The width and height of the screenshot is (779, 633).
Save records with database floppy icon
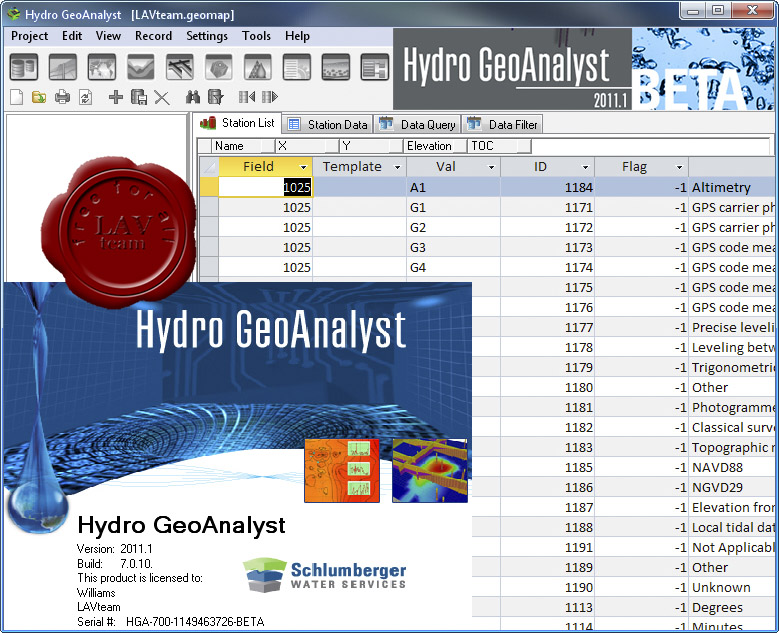[139, 97]
